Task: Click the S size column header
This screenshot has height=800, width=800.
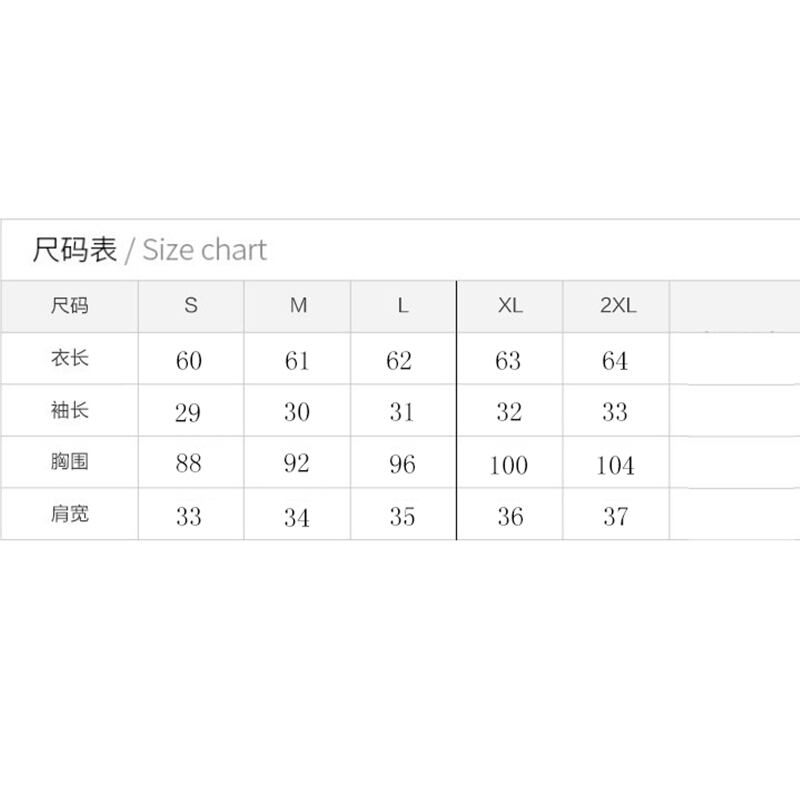Action: point(190,306)
